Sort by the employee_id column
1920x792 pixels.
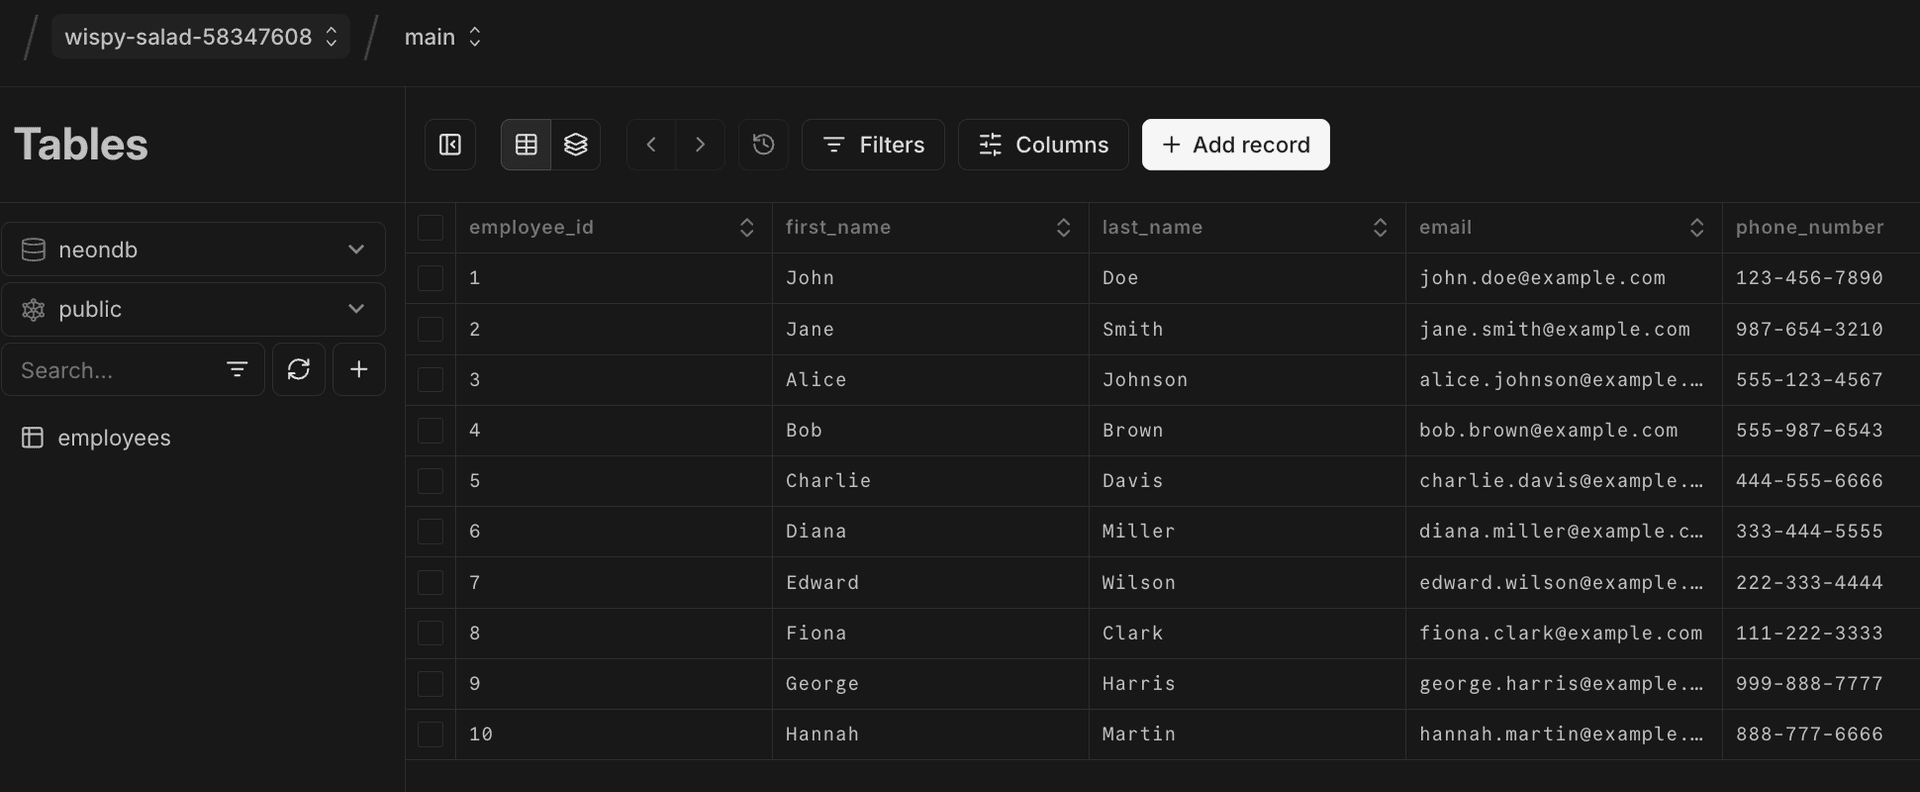[x=746, y=228]
